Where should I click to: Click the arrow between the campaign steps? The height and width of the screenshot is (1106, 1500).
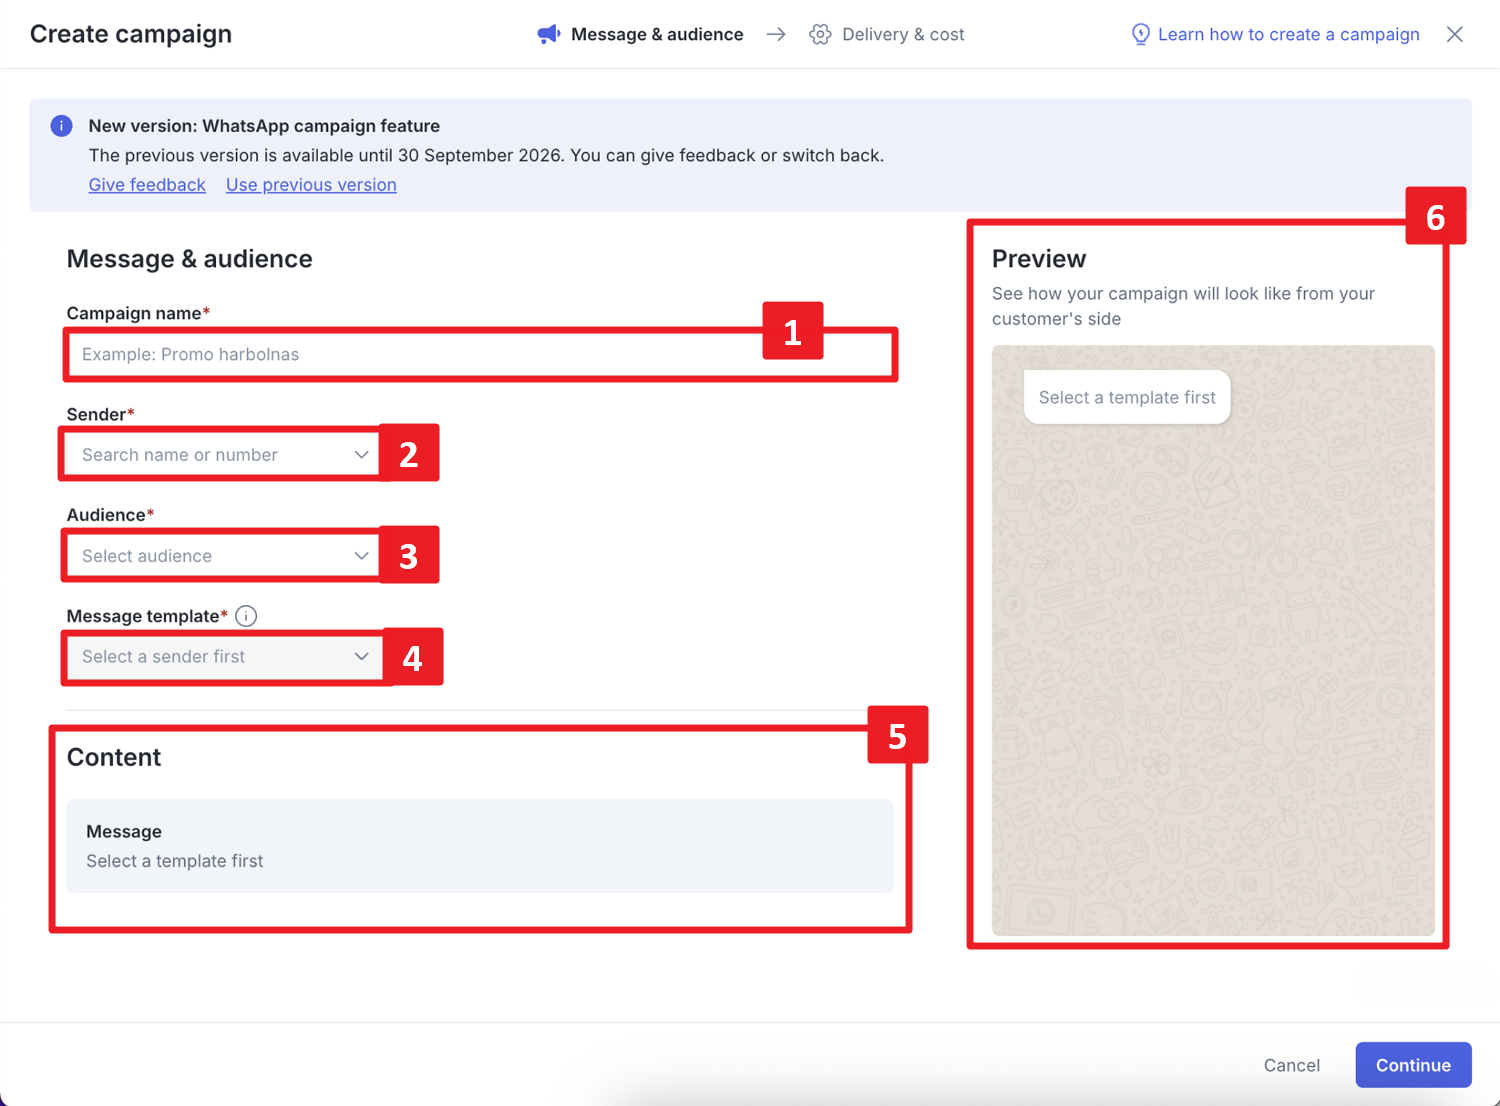[x=776, y=35]
